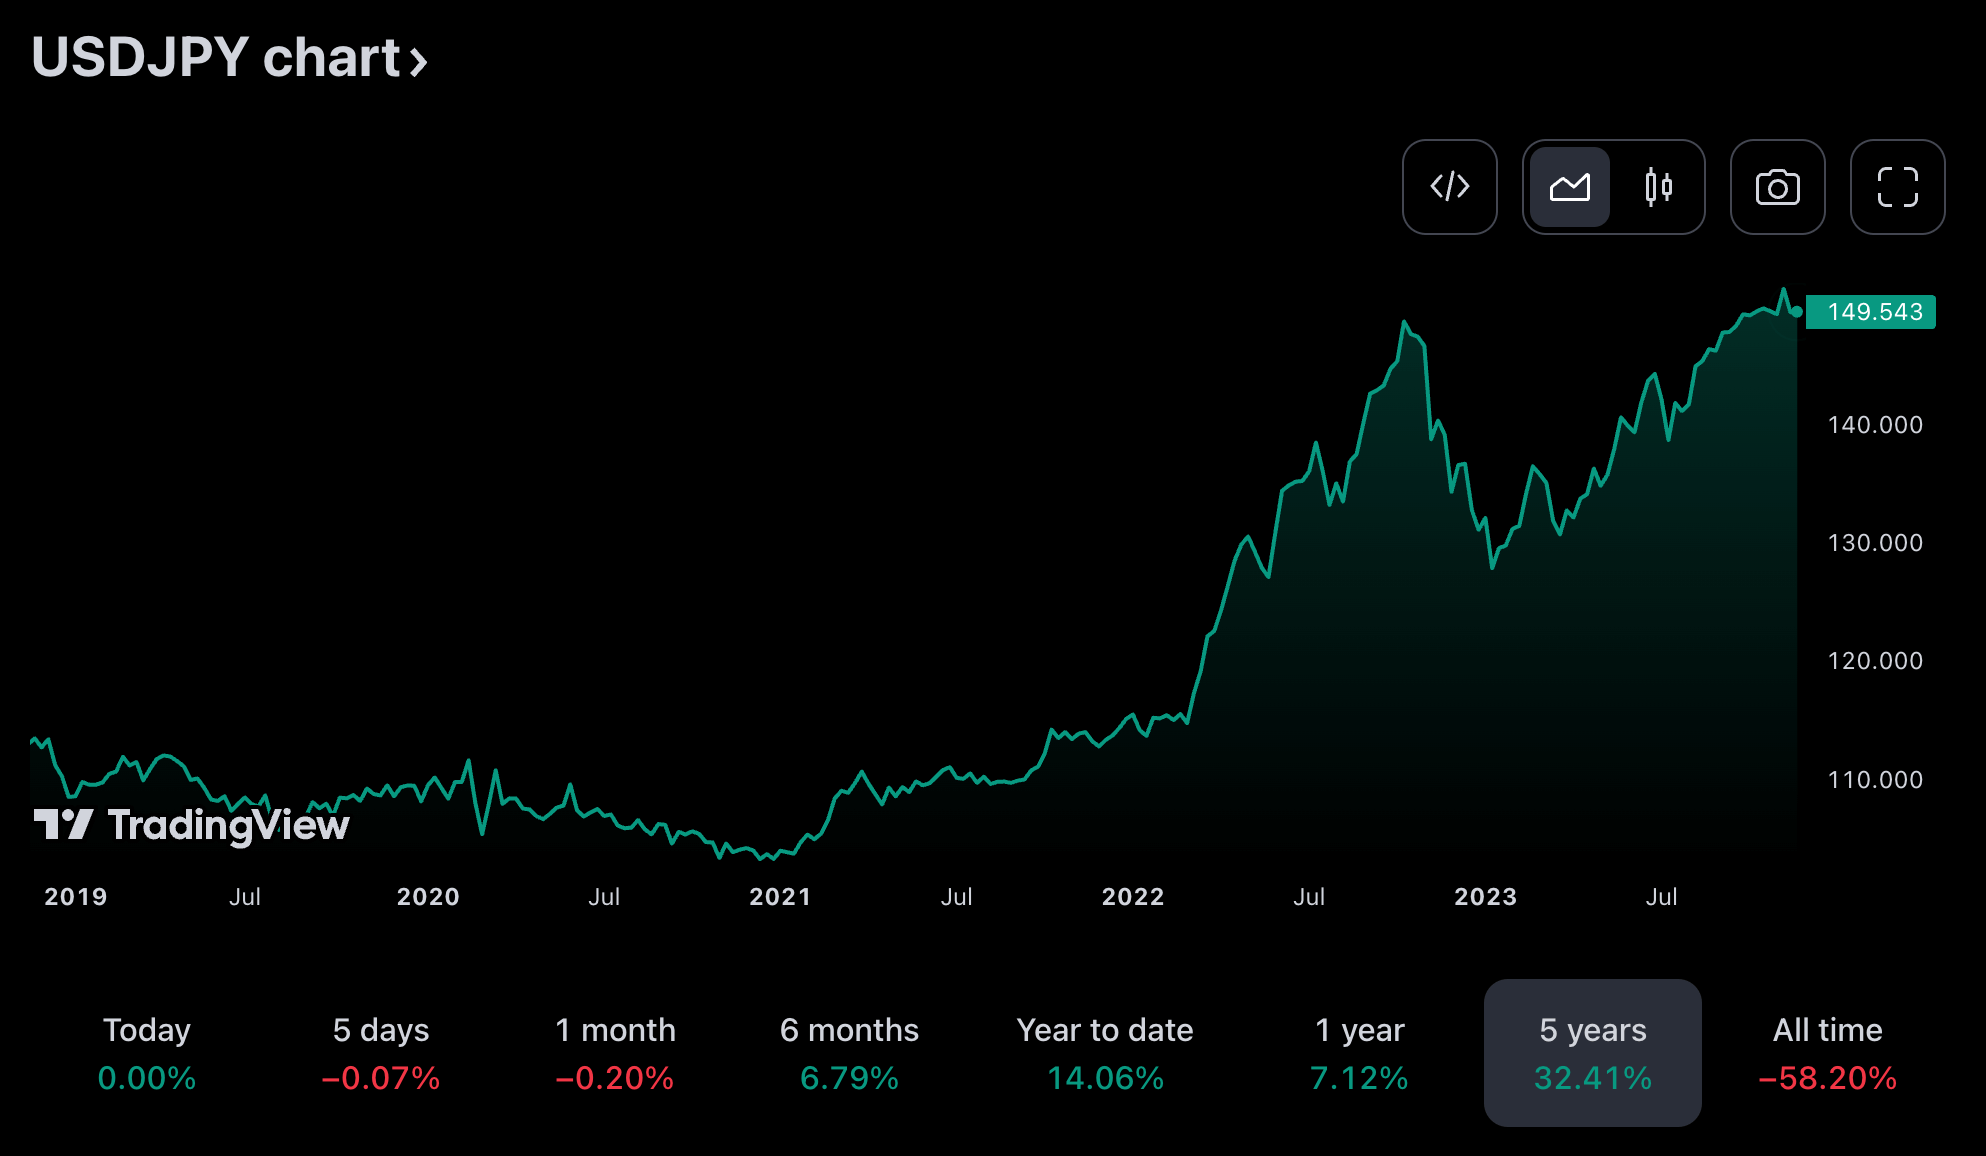This screenshot has width=1986, height=1156.
Task: Select the 5 years time range
Action: tap(1592, 1053)
